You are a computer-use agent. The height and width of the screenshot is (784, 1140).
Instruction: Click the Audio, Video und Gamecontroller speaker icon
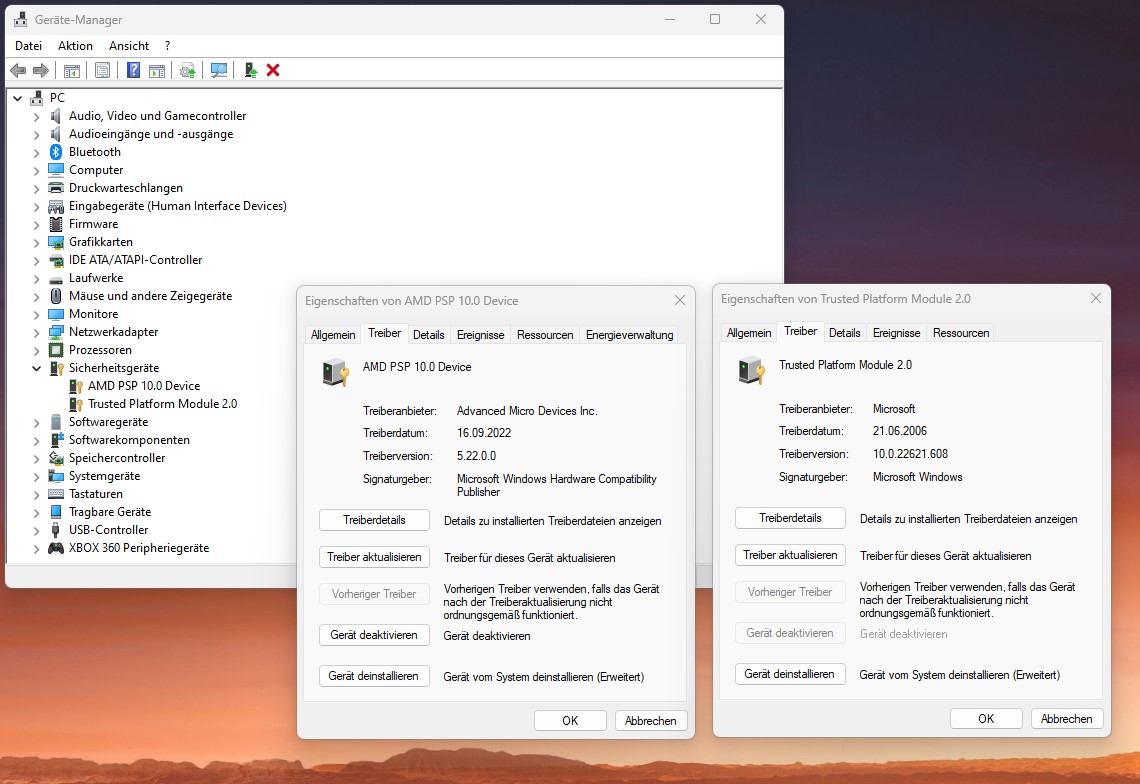(x=55, y=116)
